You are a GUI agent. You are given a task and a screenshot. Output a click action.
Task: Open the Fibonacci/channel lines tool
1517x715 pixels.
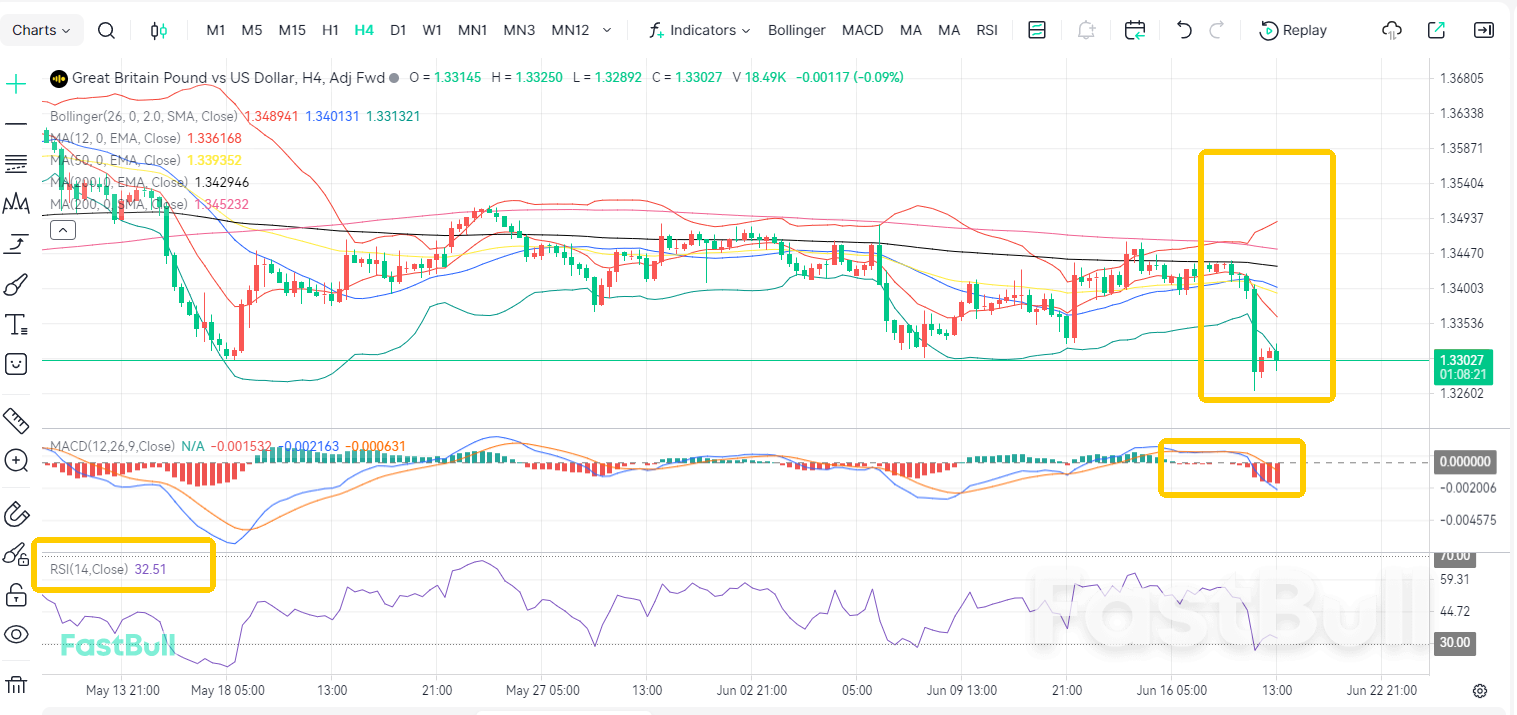click(16, 163)
